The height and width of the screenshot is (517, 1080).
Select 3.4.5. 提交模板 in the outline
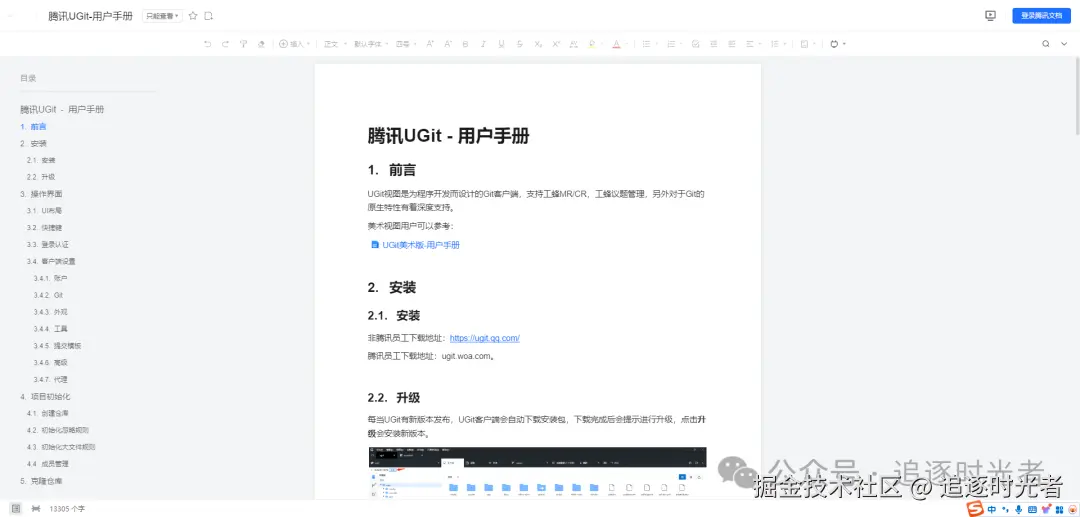58,346
